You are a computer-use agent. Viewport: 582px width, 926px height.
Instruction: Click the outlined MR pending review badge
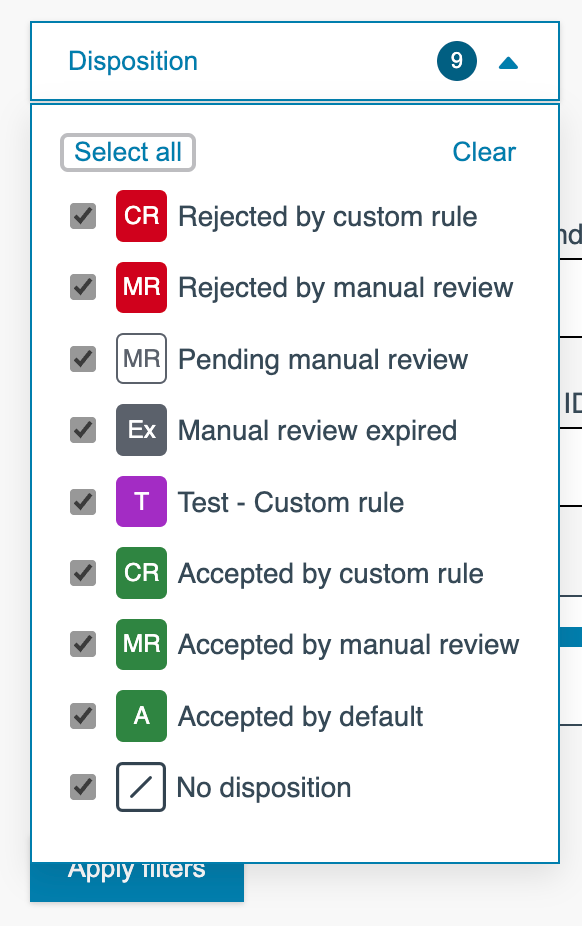pyautogui.click(x=141, y=358)
